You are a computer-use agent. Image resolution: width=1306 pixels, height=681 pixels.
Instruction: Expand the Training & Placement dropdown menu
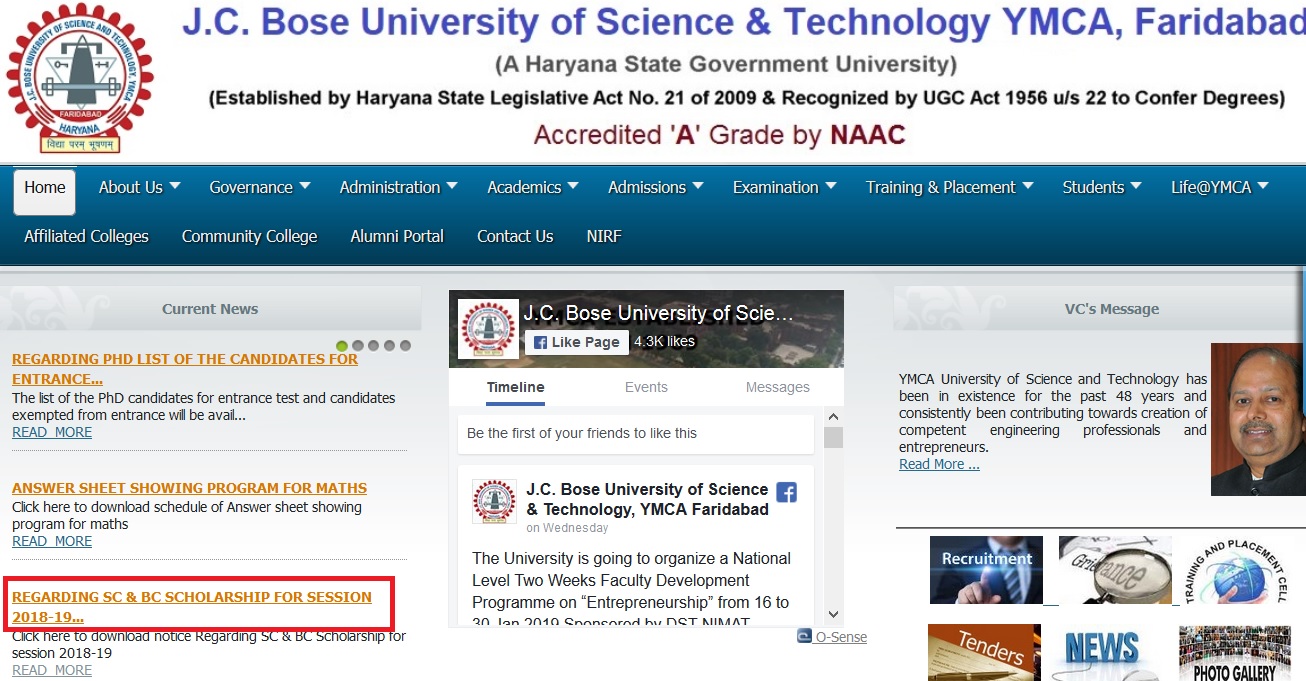point(949,187)
